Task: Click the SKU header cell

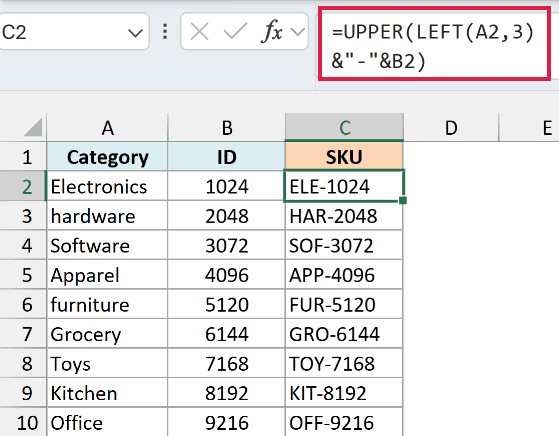Action: tap(344, 157)
